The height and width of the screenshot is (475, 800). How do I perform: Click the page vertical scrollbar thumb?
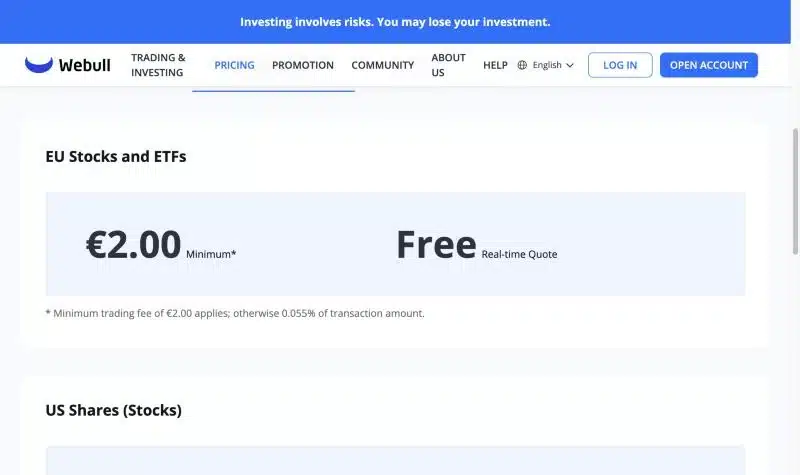(795, 191)
